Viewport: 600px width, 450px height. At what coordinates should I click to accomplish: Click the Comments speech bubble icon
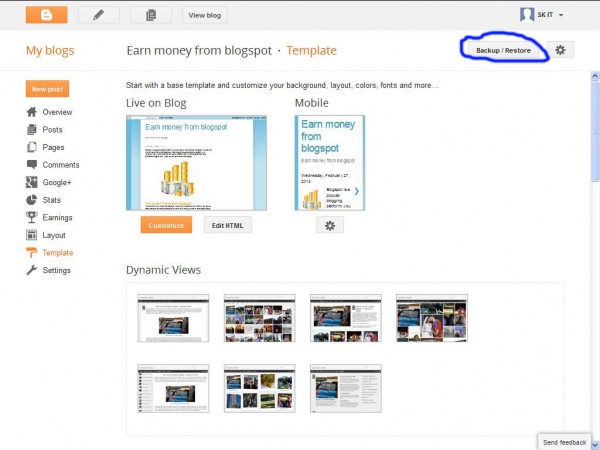(32, 165)
